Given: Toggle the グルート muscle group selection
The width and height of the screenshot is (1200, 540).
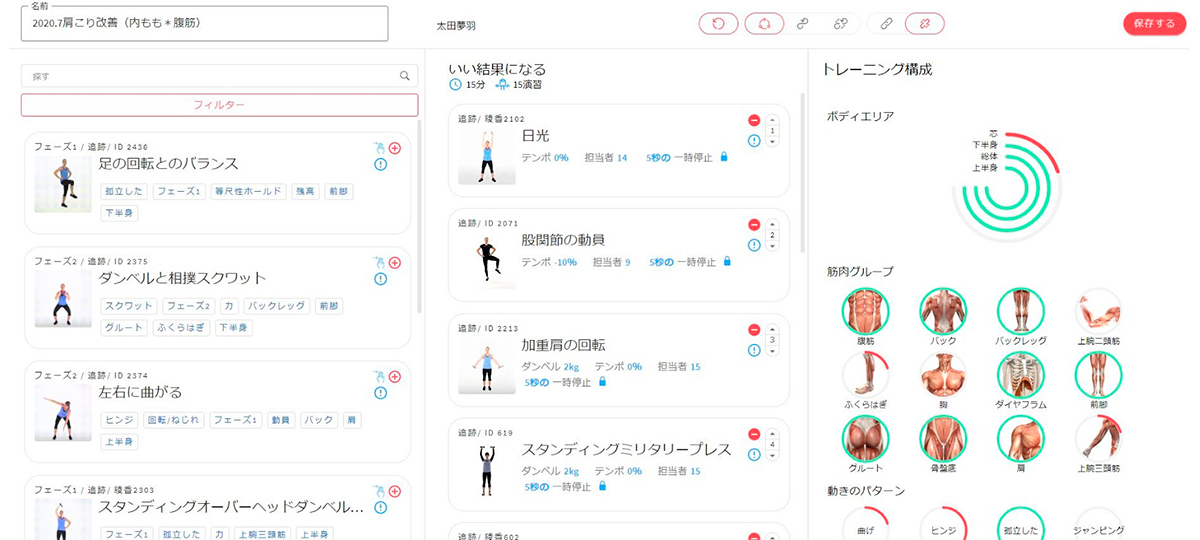Looking at the screenshot, I should 866,440.
